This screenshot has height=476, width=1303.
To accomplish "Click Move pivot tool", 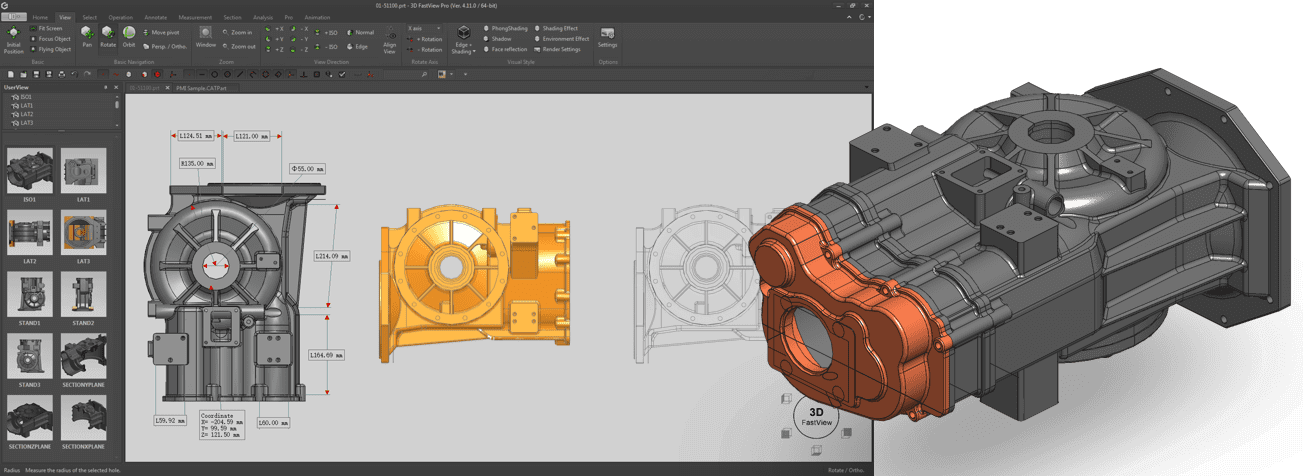I will pyautogui.click(x=161, y=32).
